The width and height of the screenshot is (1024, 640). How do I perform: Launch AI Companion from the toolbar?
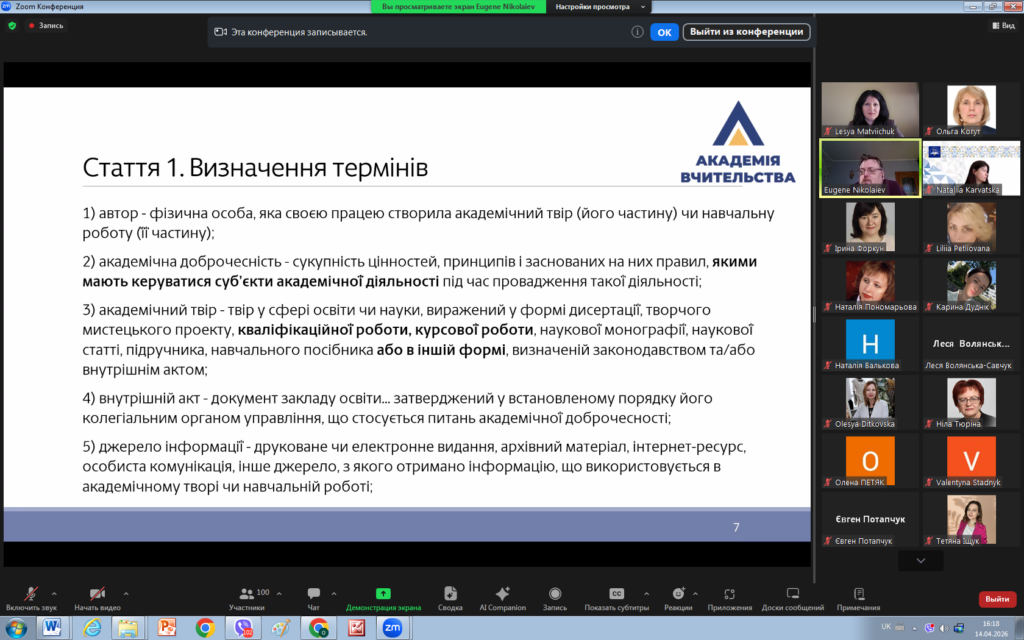(x=502, y=594)
